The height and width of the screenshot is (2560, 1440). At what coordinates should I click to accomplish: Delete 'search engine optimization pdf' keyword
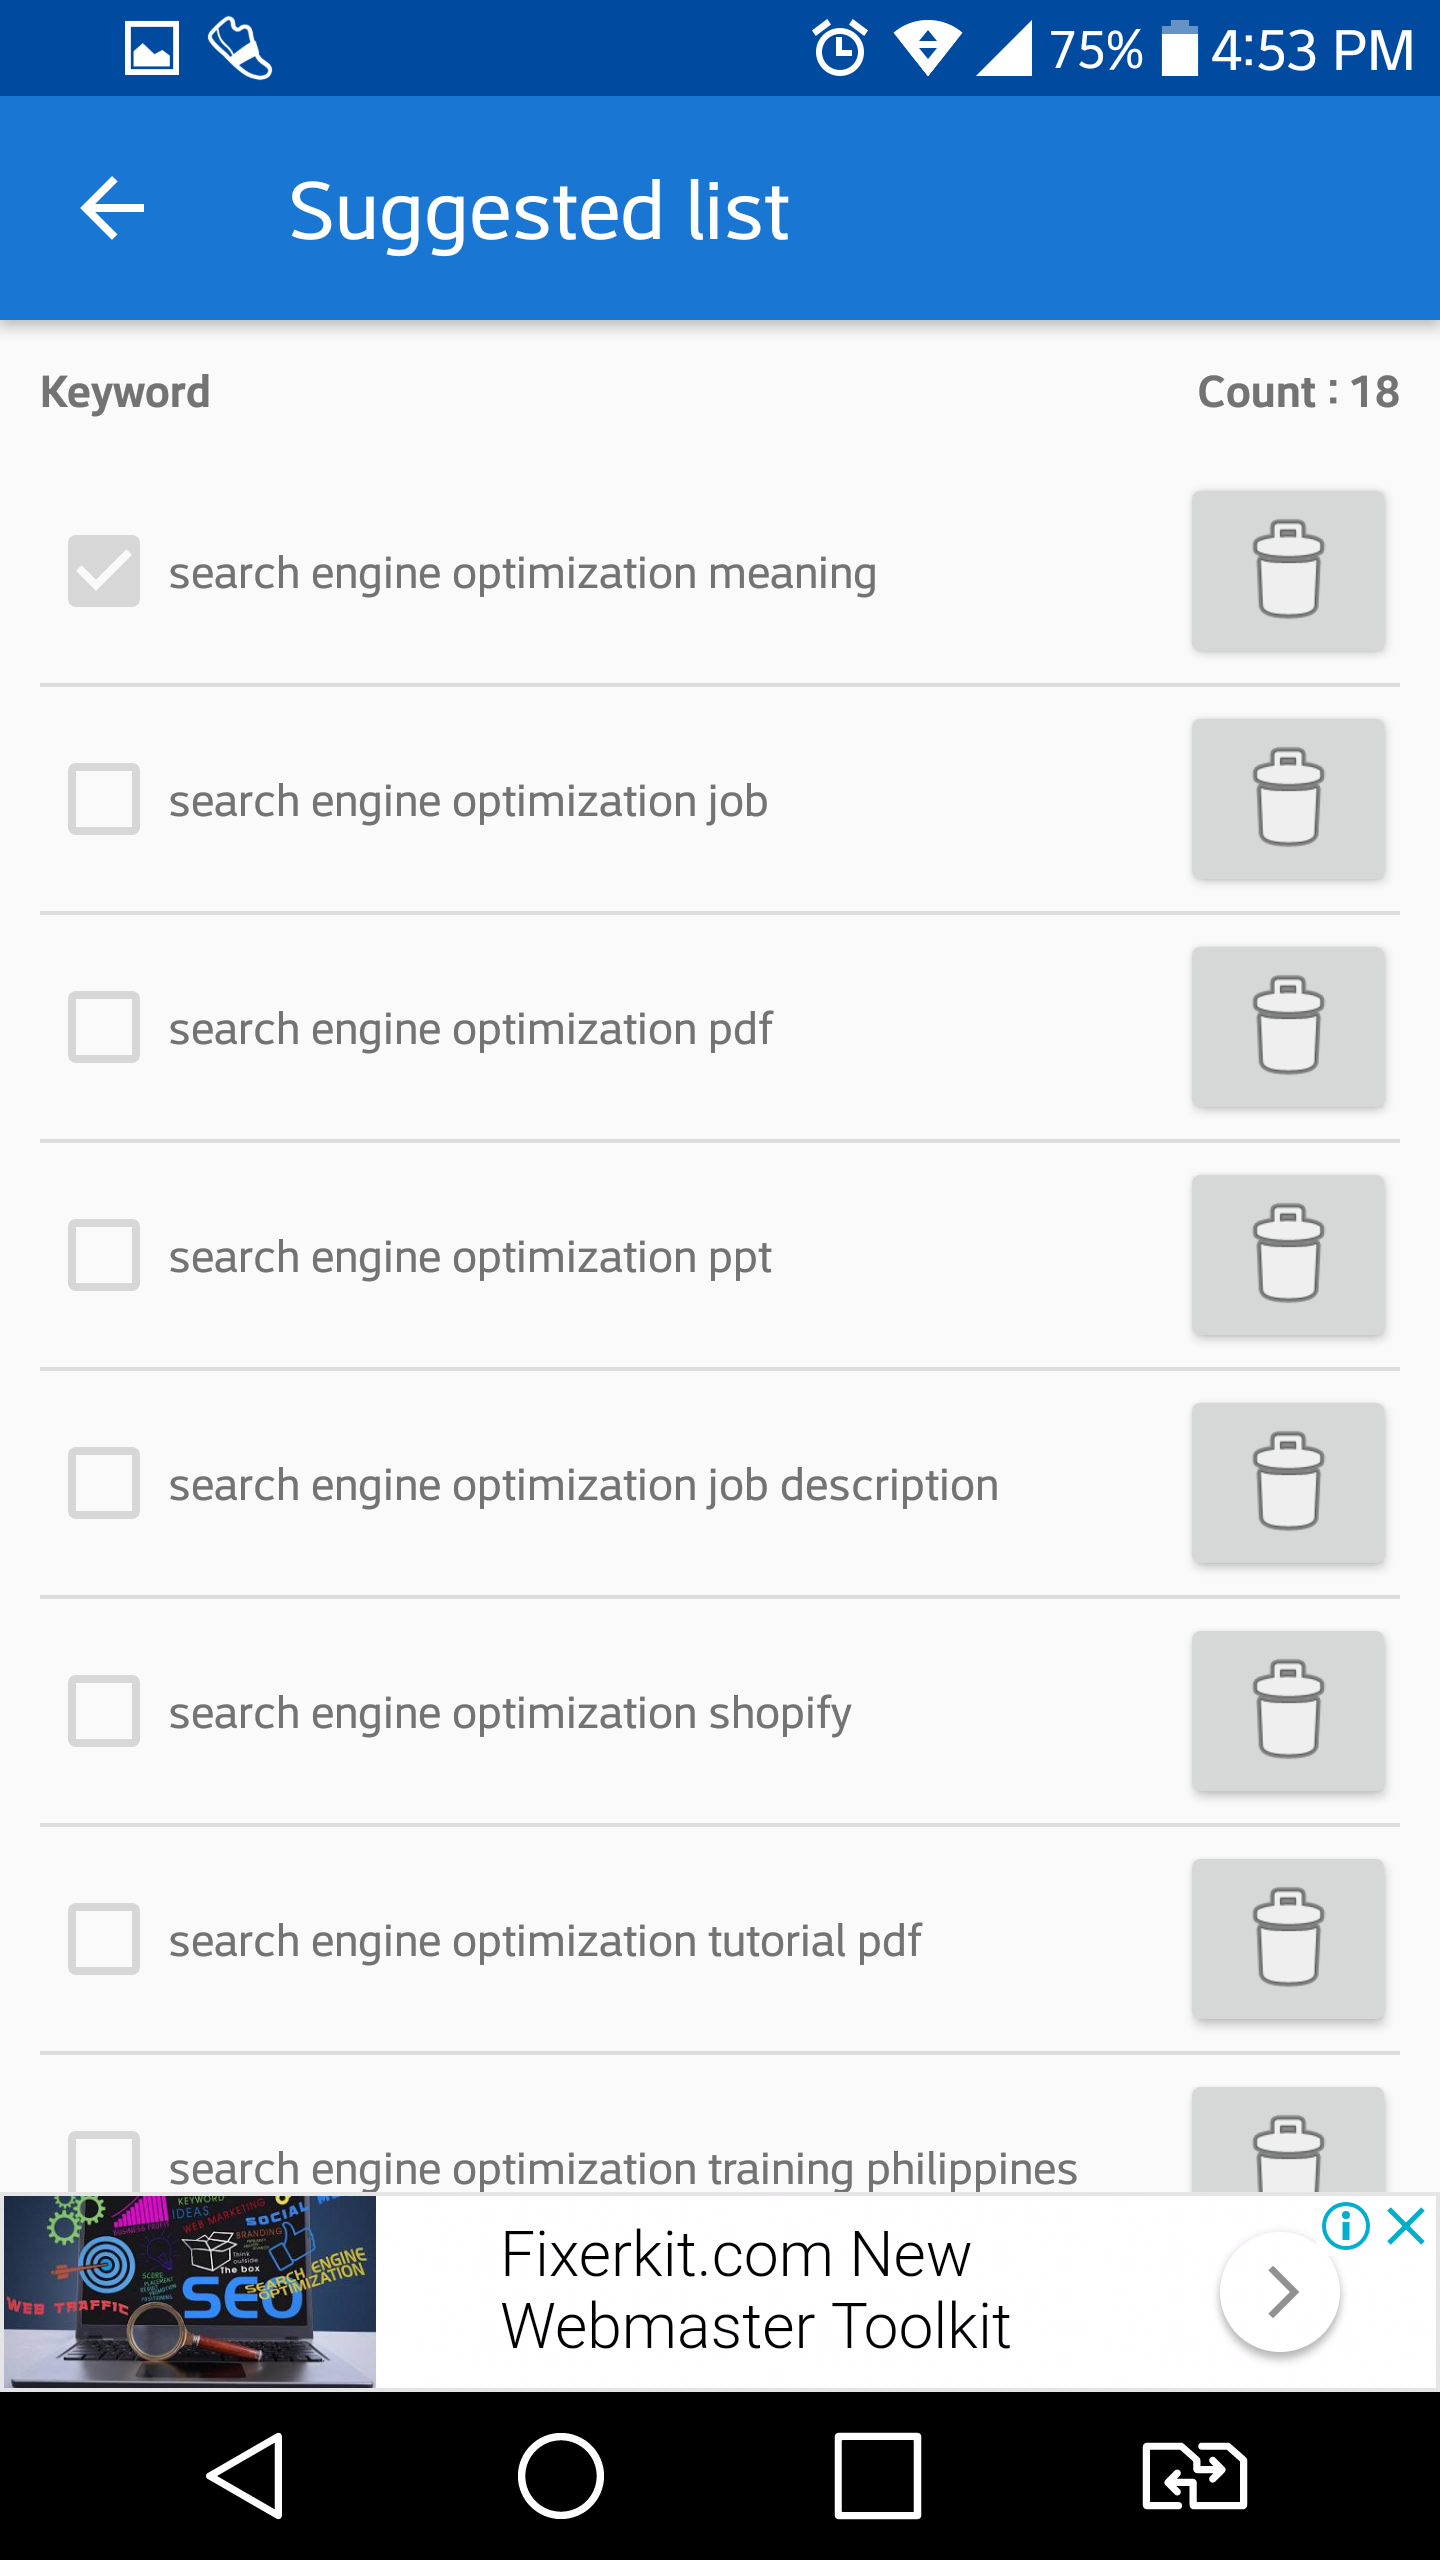[x=1288, y=1027]
